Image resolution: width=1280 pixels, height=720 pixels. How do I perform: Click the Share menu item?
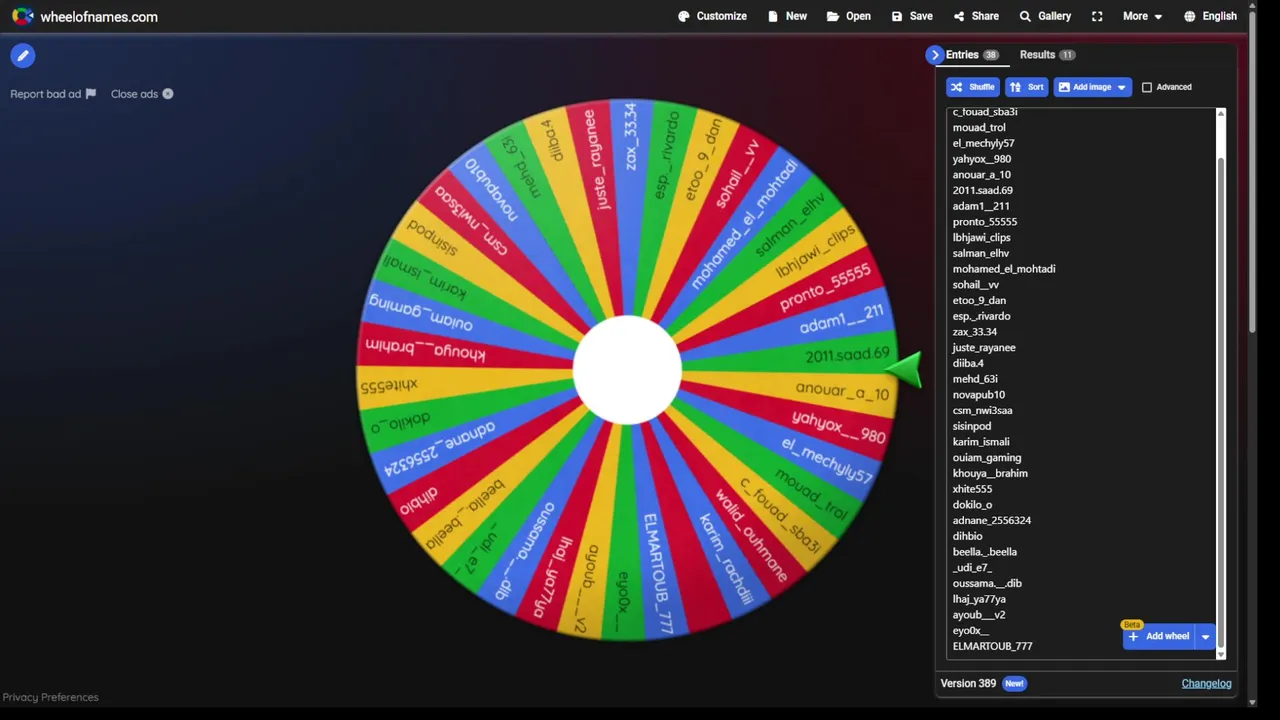tap(976, 16)
